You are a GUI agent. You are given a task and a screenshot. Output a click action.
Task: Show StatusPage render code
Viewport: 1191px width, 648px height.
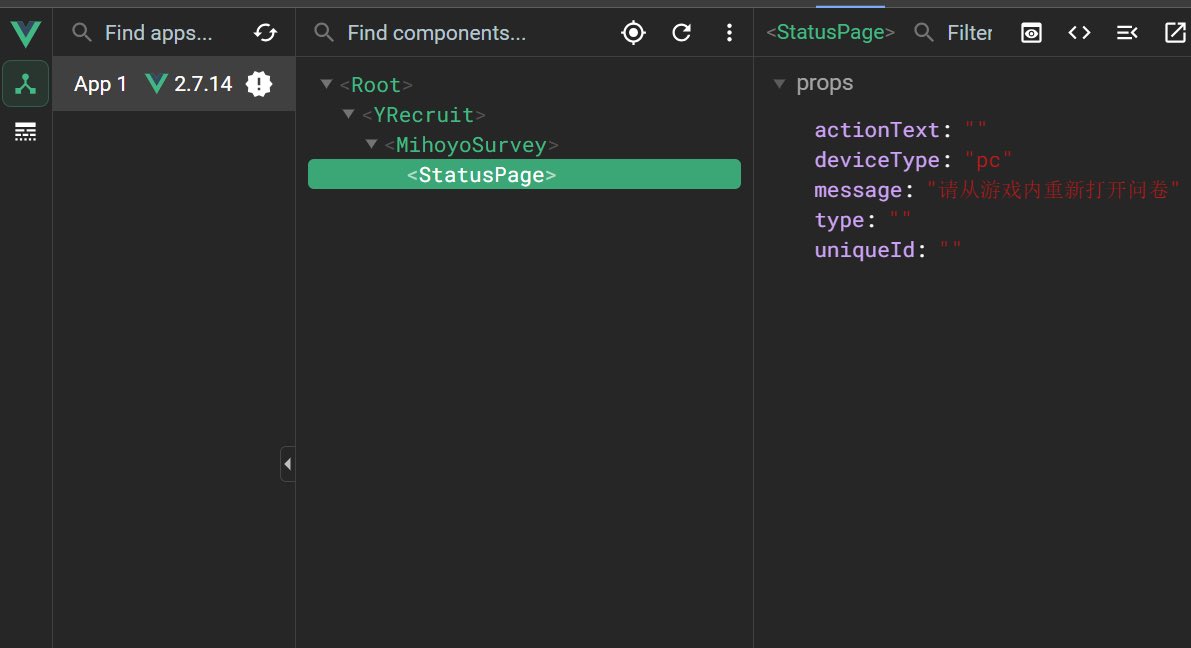tap(1079, 33)
